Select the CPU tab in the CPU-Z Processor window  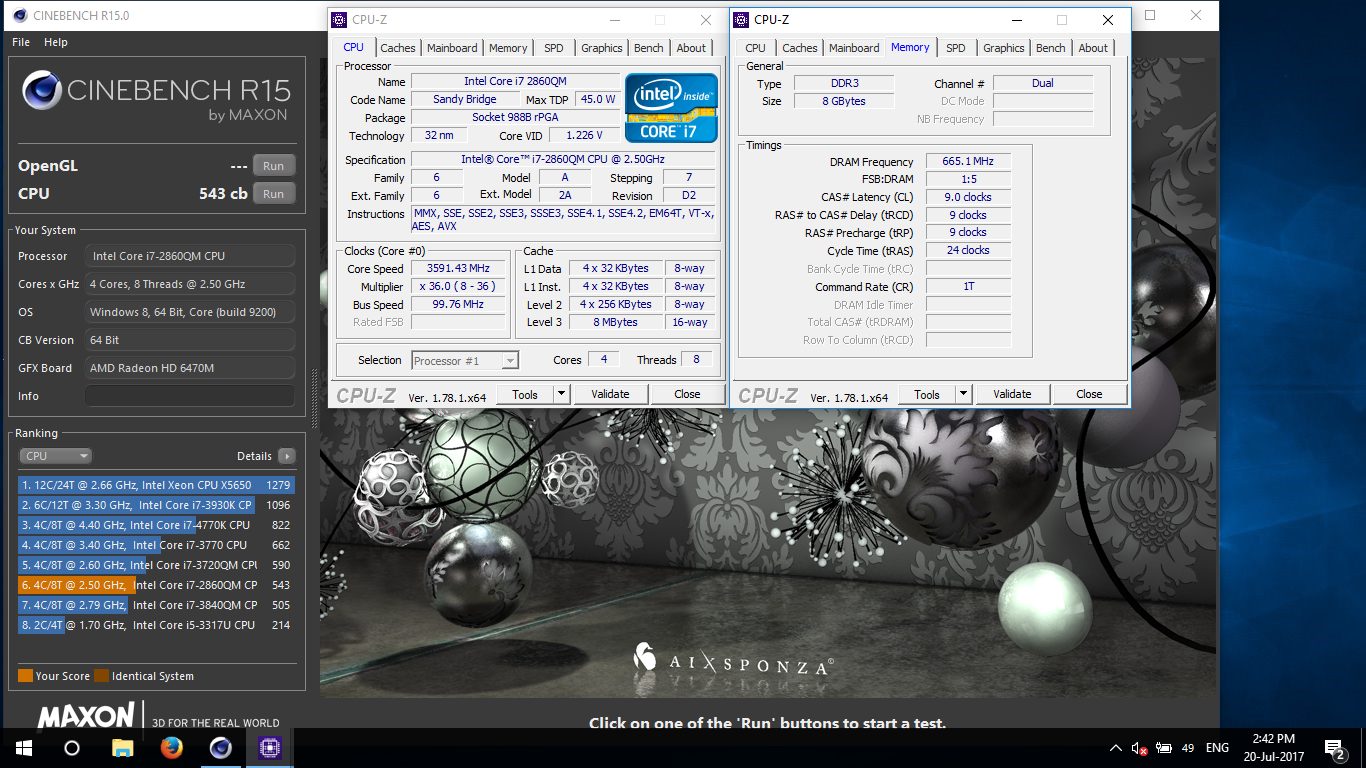click(x=354, y=47)
